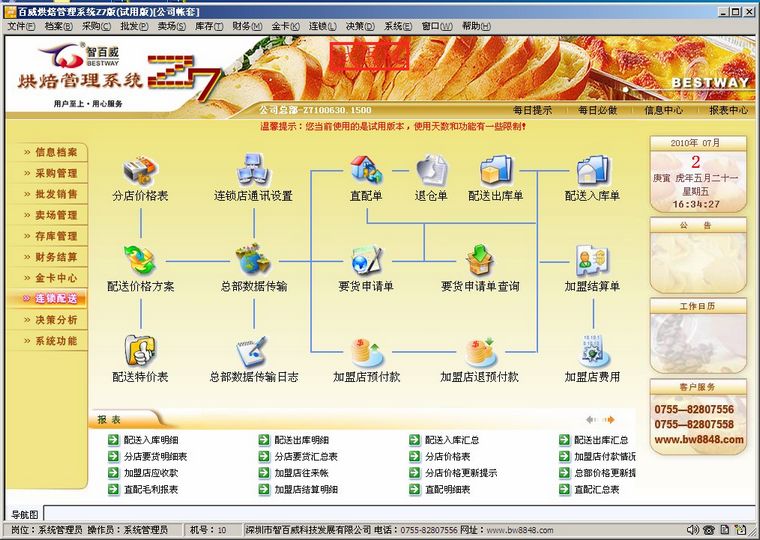Open 要货申请单查询 box icon
760x540 pixels.
coord(479,260)
